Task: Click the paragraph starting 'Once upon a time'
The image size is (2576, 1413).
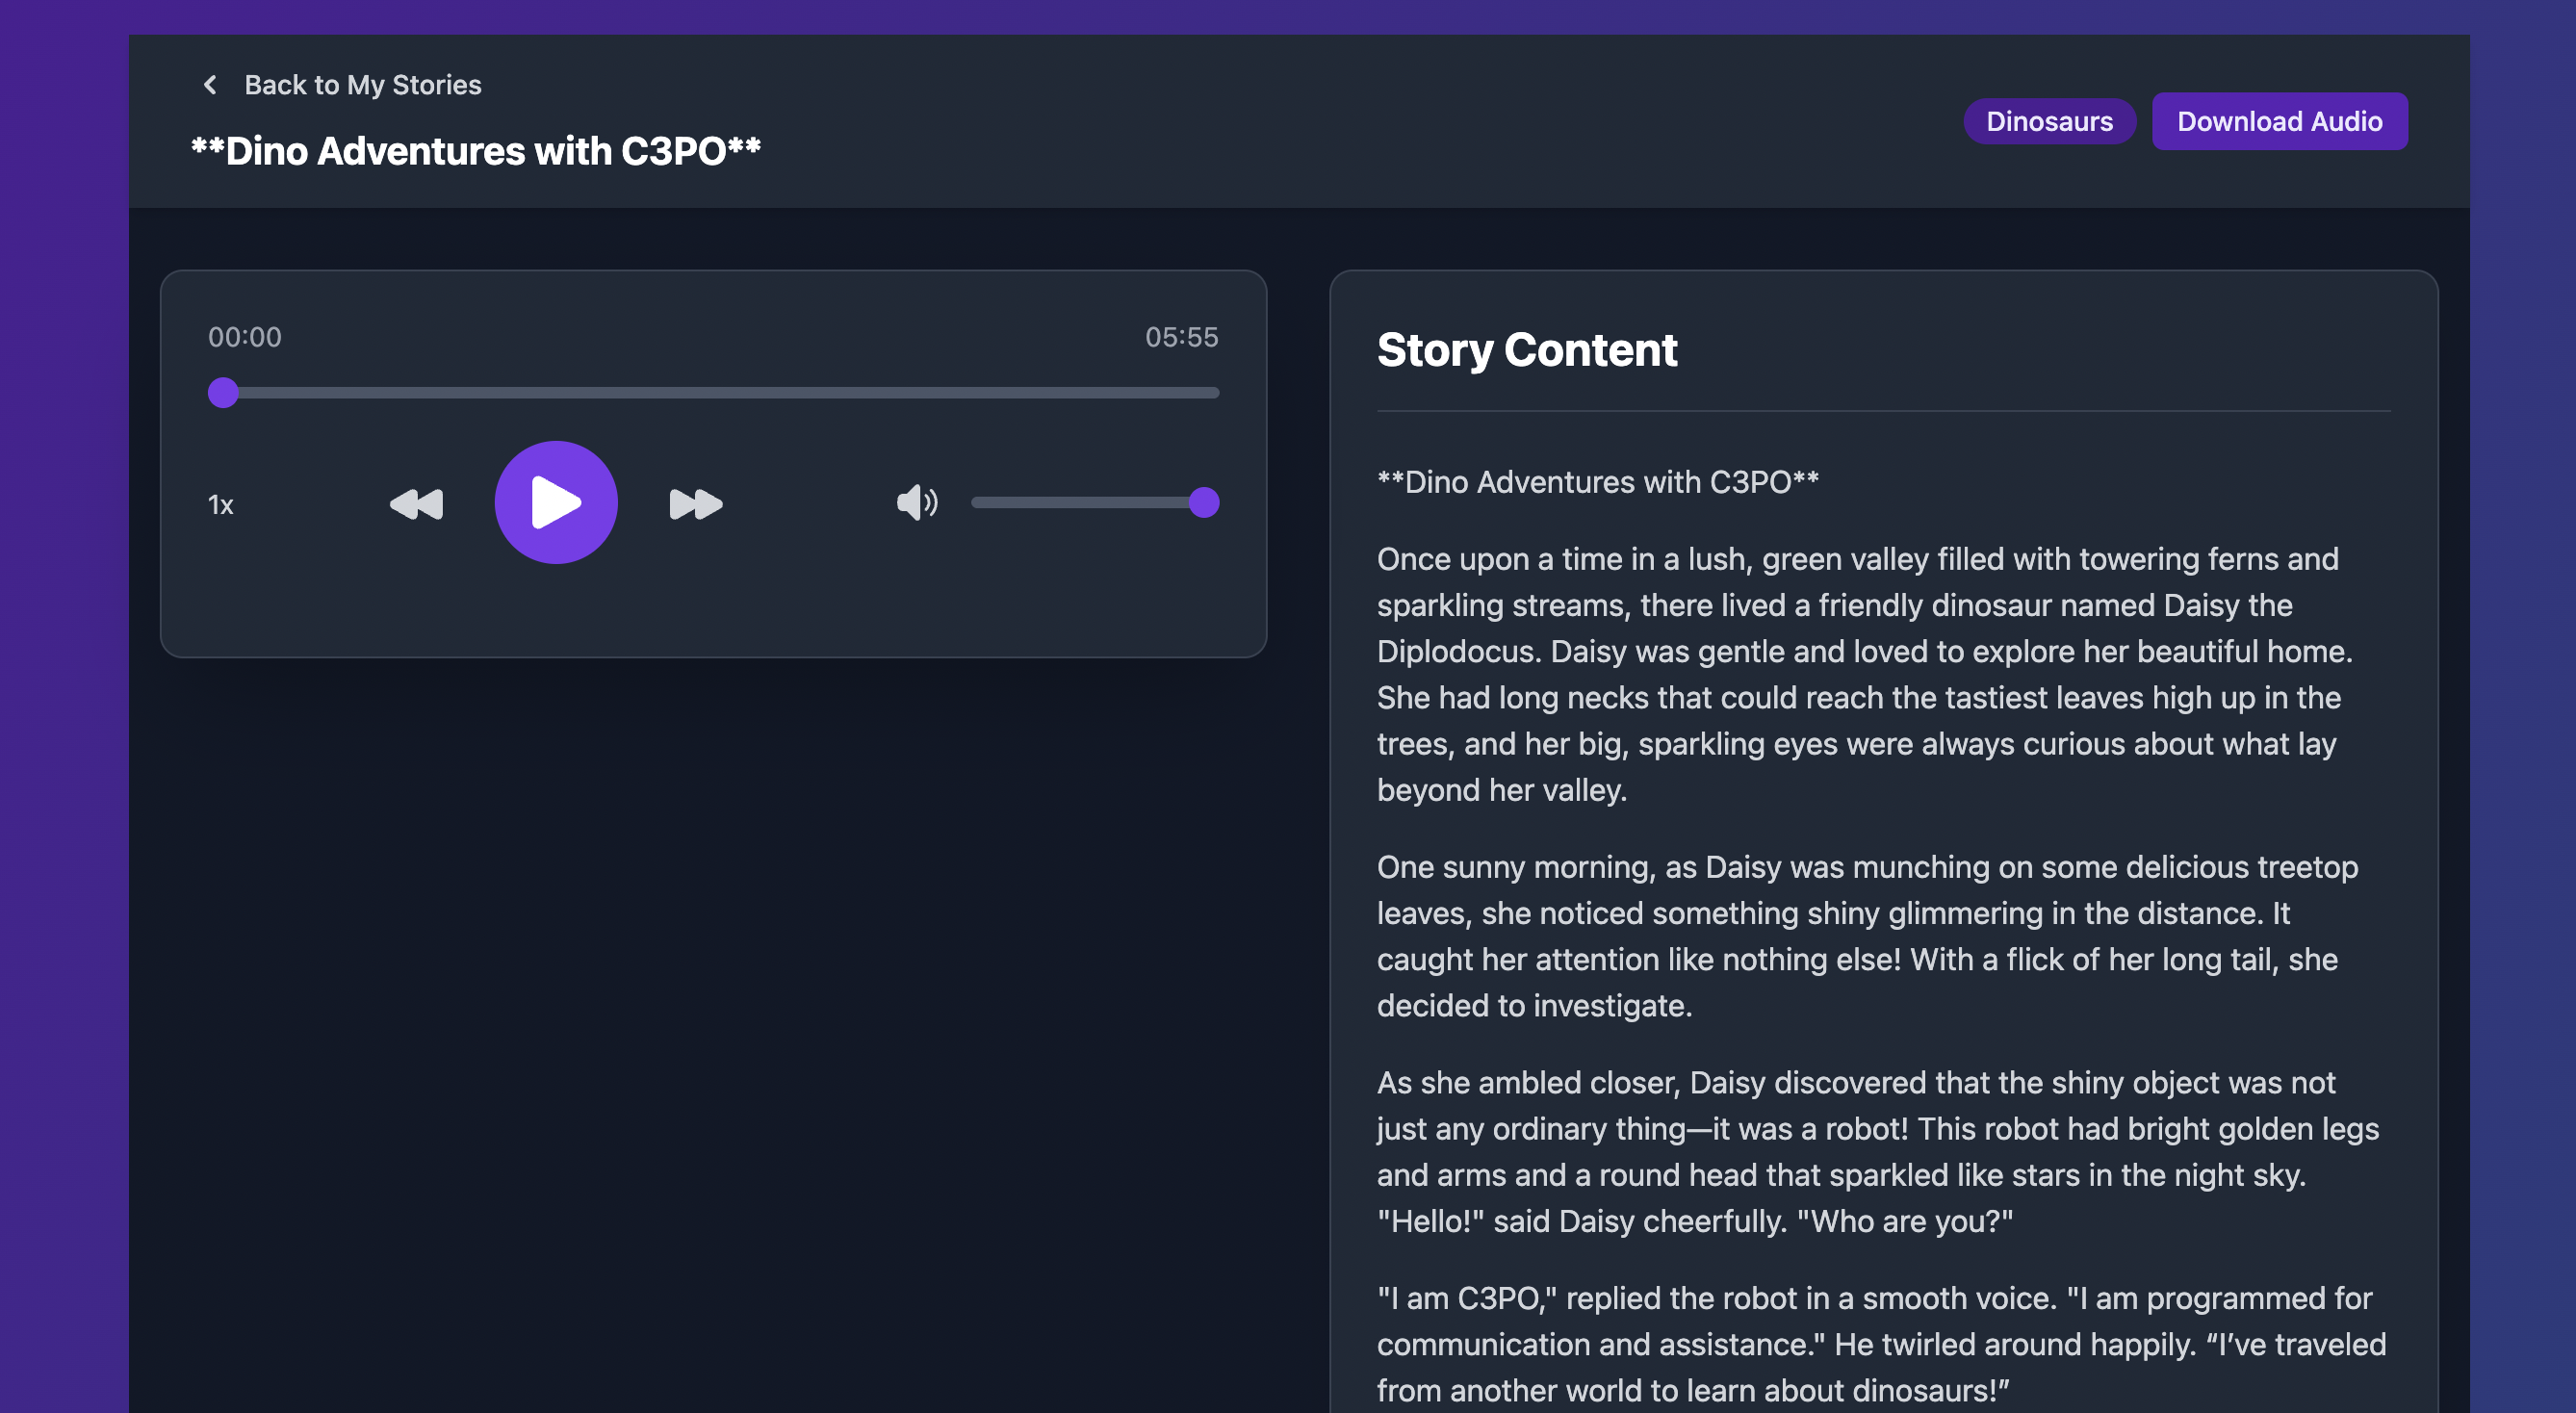Action: point(1865,674)
